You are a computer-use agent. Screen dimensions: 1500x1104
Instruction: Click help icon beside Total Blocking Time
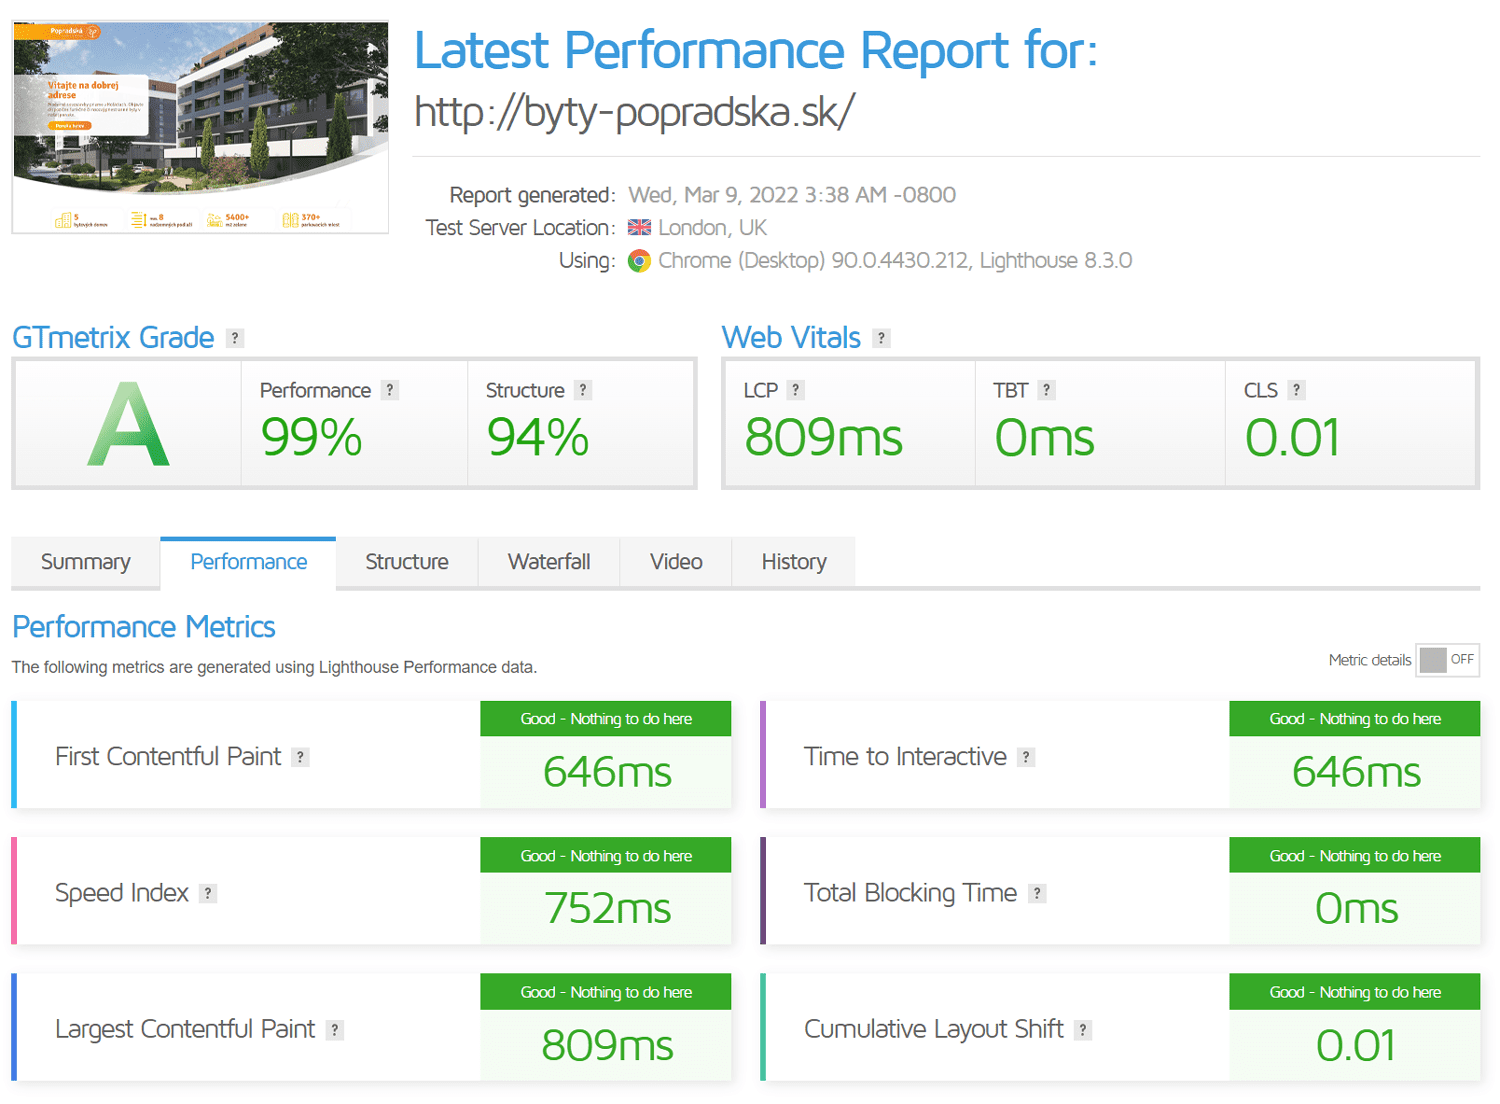(1037, 893)
